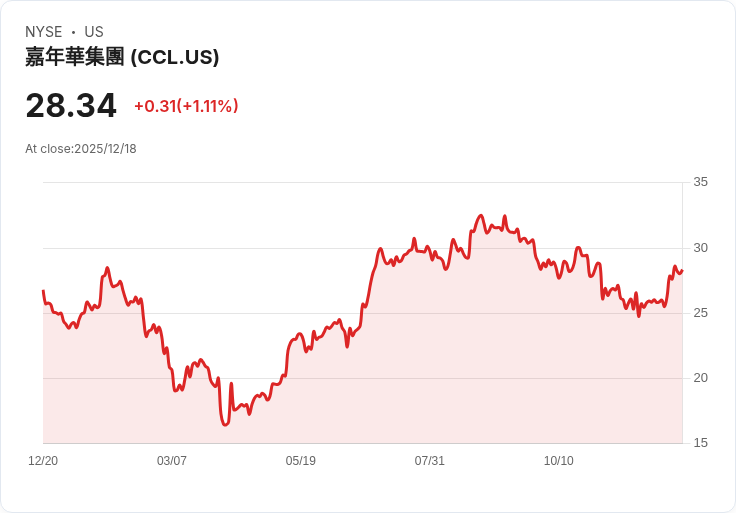Click the 07/31 date label on x-axis
Viewport: 736px width, 513px height.
(429, 460)
